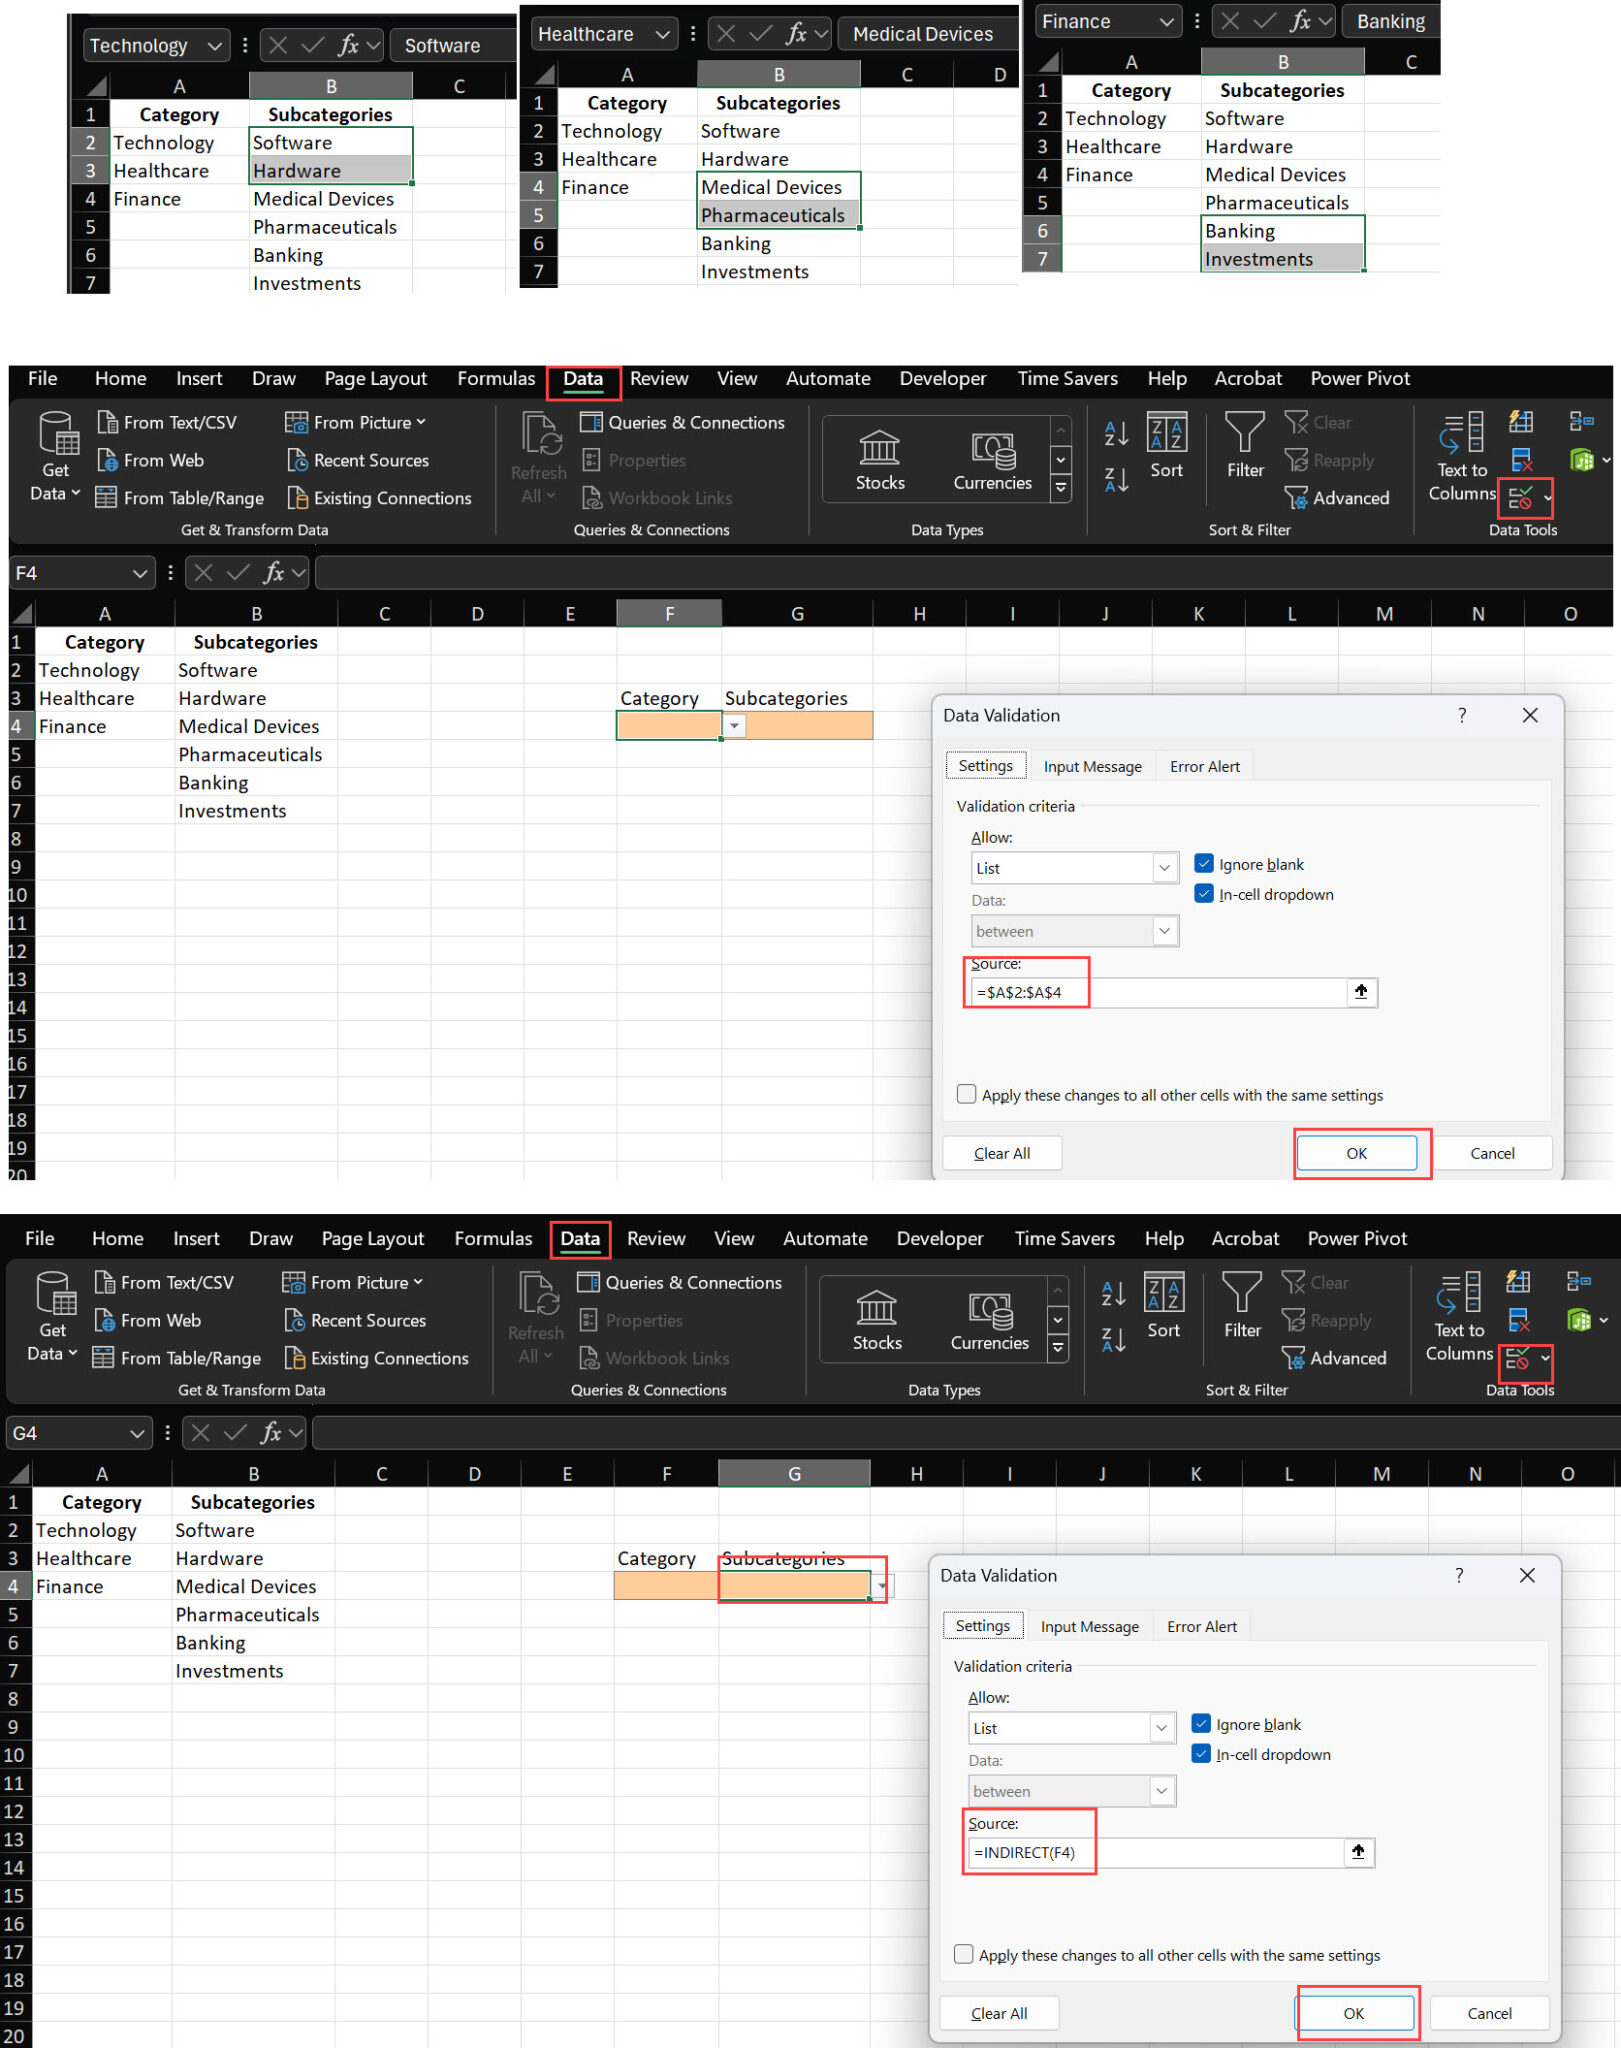1621x2048 pixels.
Task: Open Advanced filter options
Action: 1337,498
